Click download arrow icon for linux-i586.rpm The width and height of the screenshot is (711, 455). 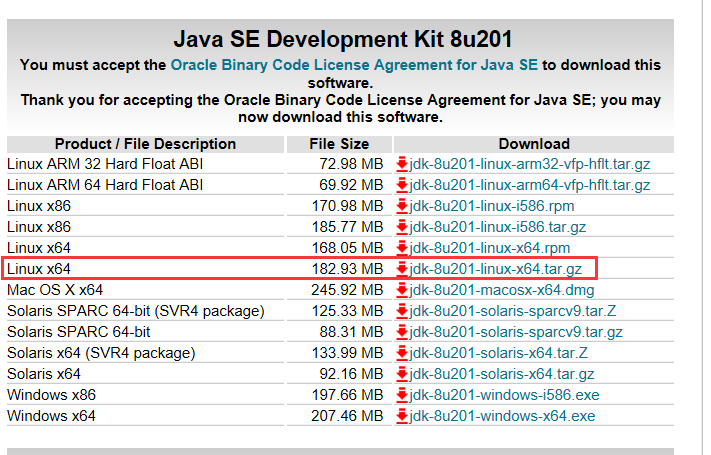(x=402, y=206)
